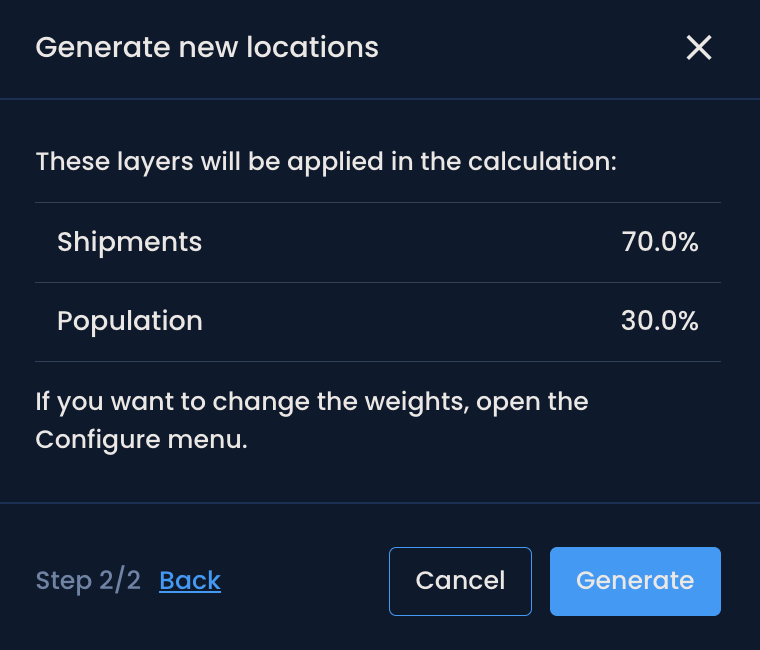Click the 'Generate new locations' dialog title

(x=207, y=47)
